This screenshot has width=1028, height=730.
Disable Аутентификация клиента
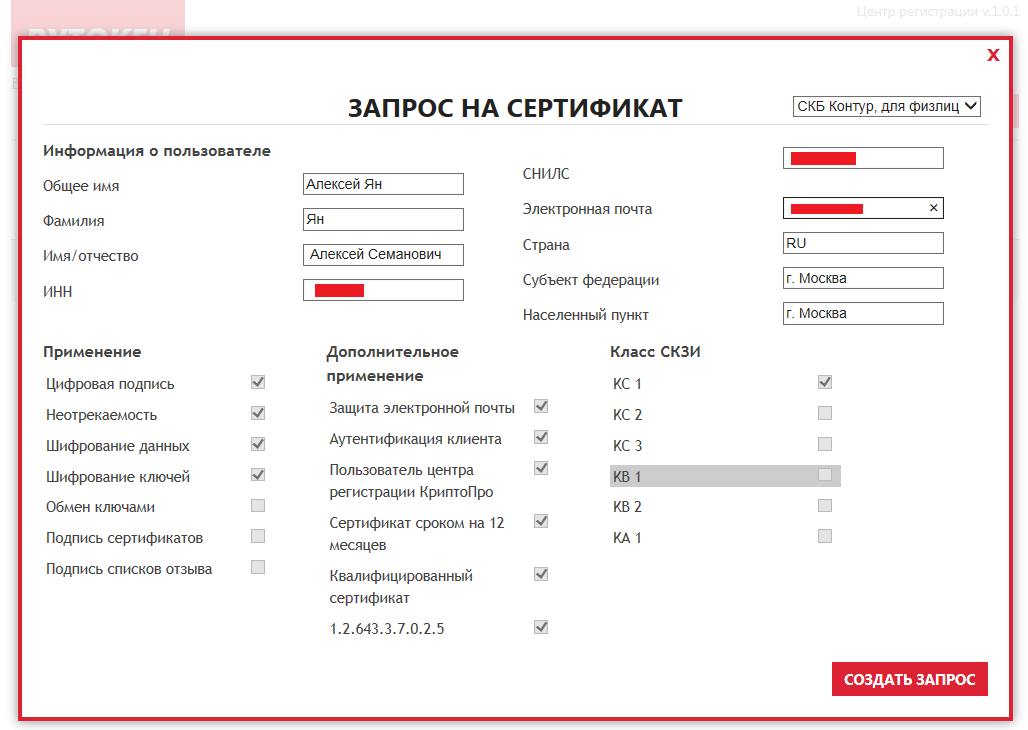click(540, 437)
